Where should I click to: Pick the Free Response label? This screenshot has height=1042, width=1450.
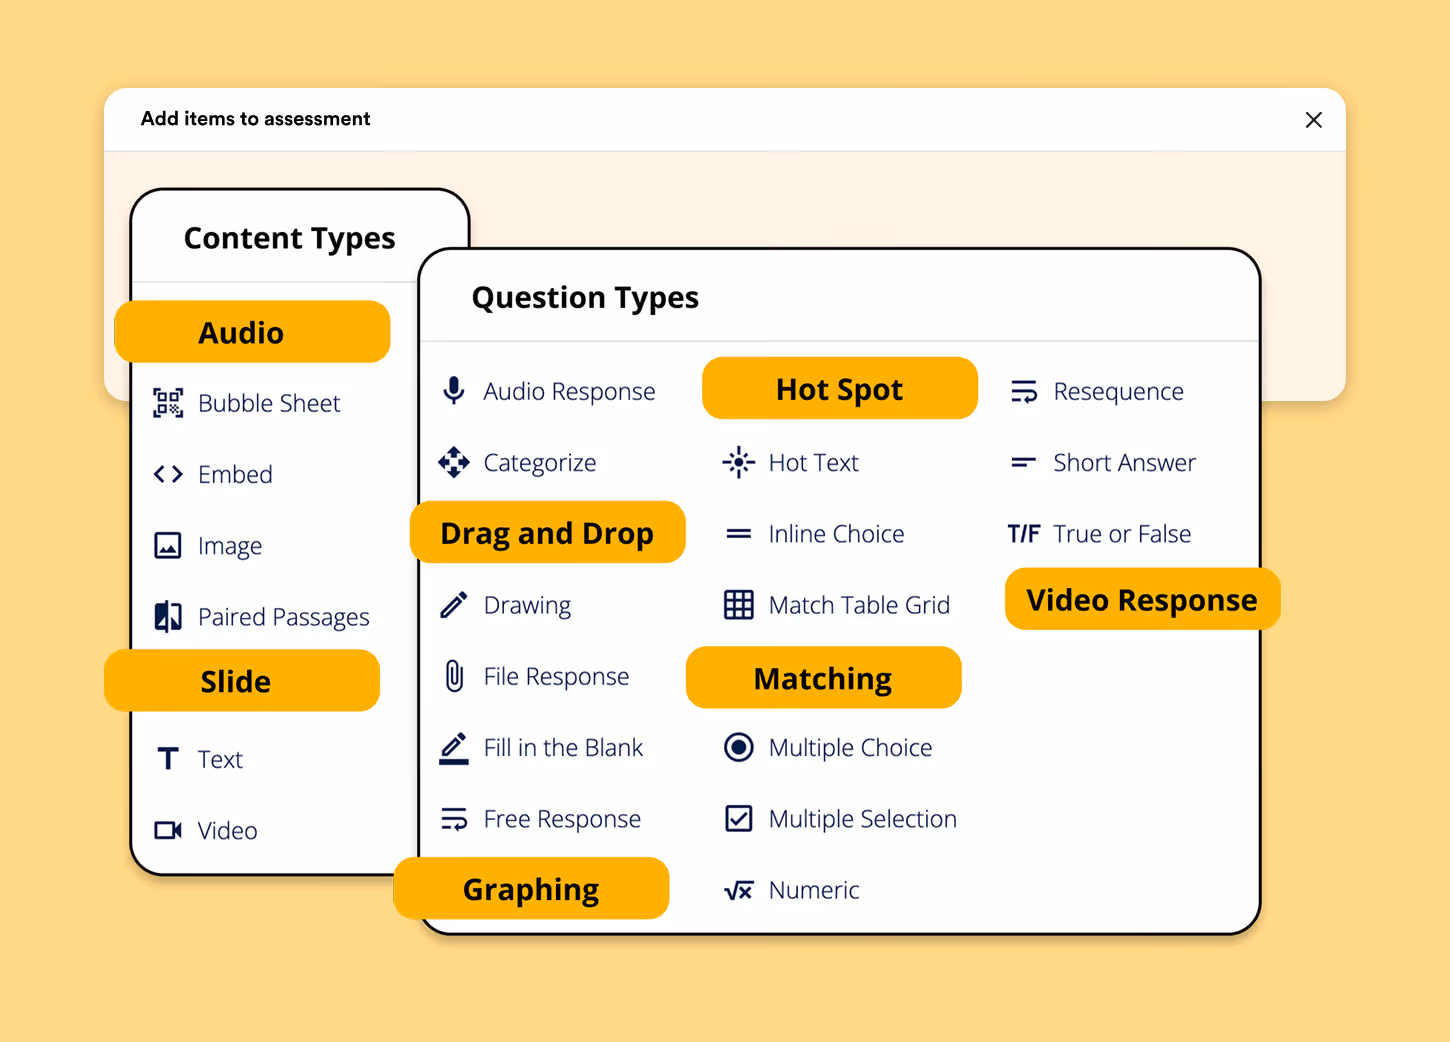coord(562,819)
